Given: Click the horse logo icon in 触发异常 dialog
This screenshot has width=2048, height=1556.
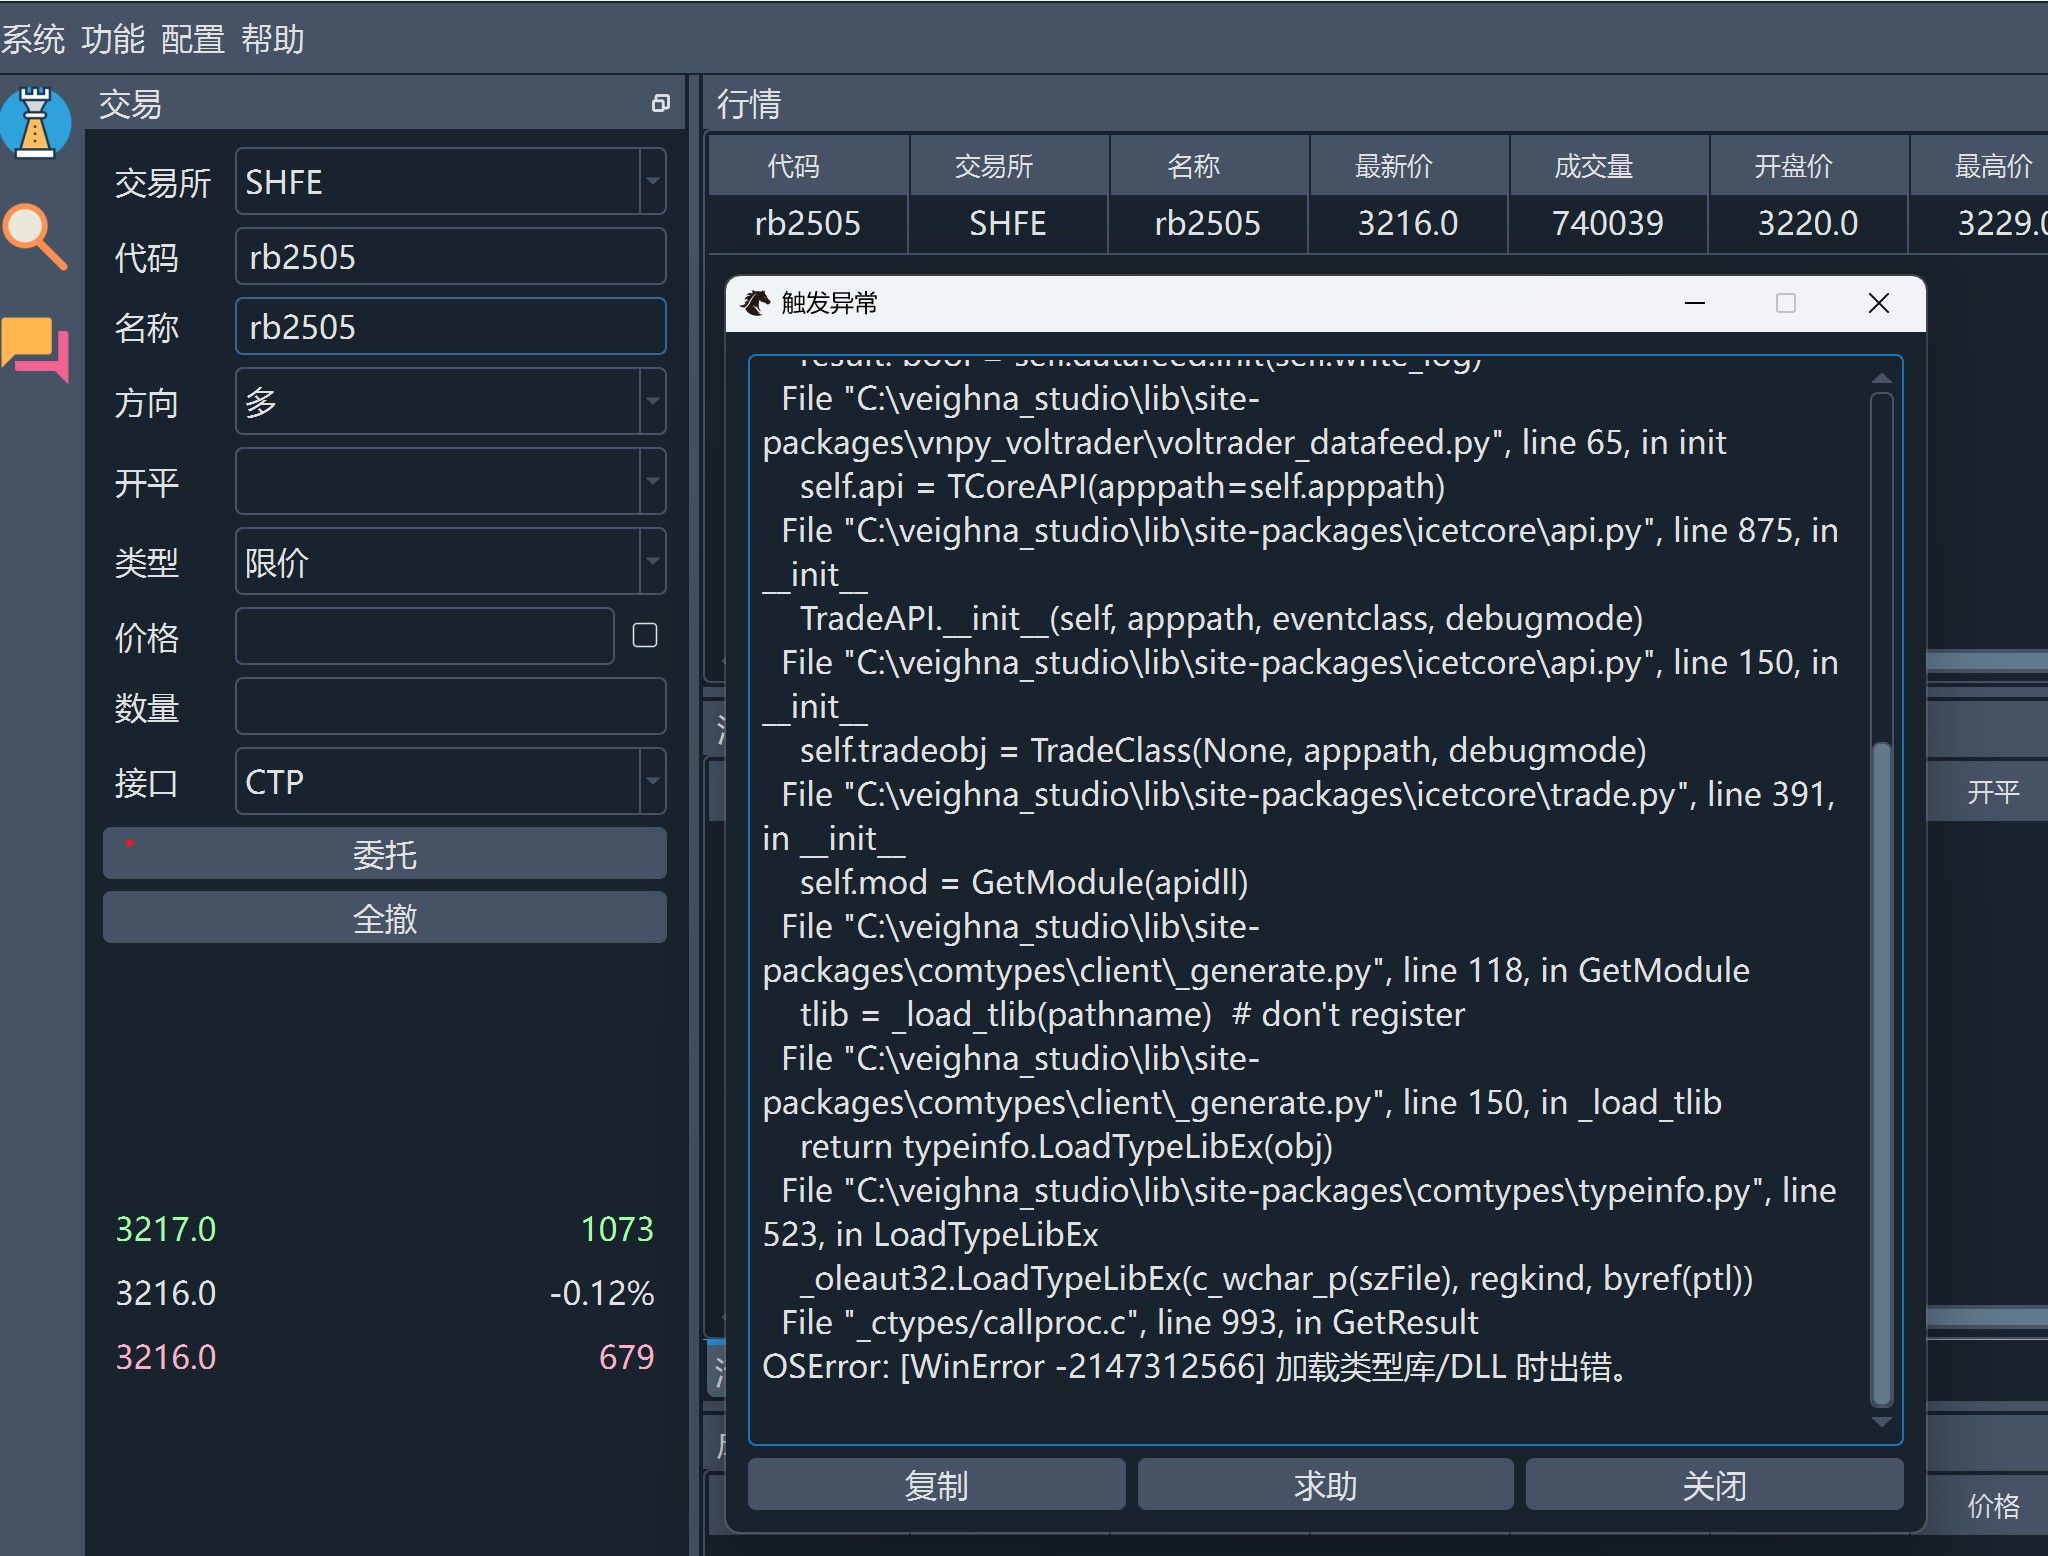Looking at the screenshot, I should 755,303.
